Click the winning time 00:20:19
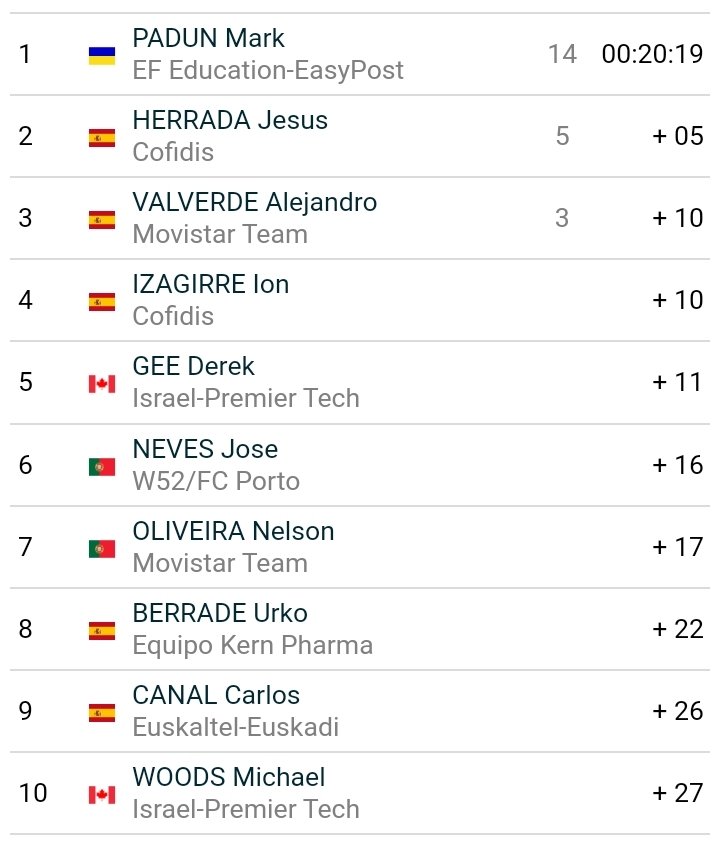 tap(652, 54)
